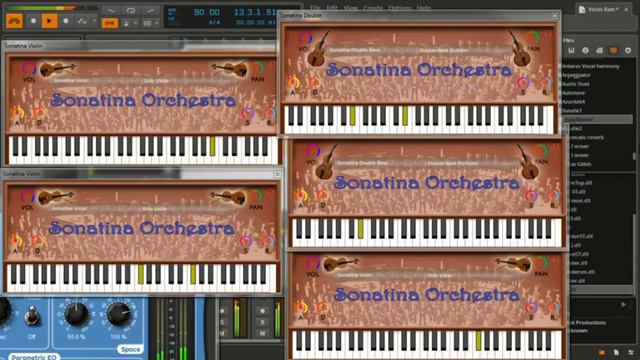Open the File menu

coord(315,7)
